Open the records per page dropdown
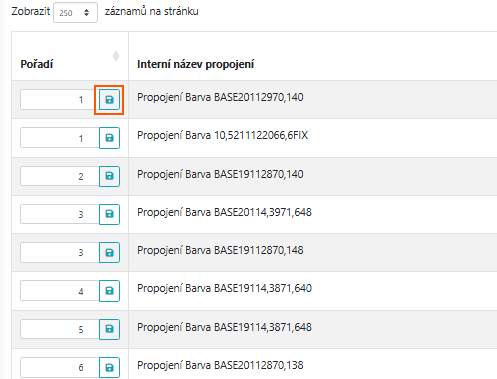This screenshot has width=497, height=379. point(75,13)
